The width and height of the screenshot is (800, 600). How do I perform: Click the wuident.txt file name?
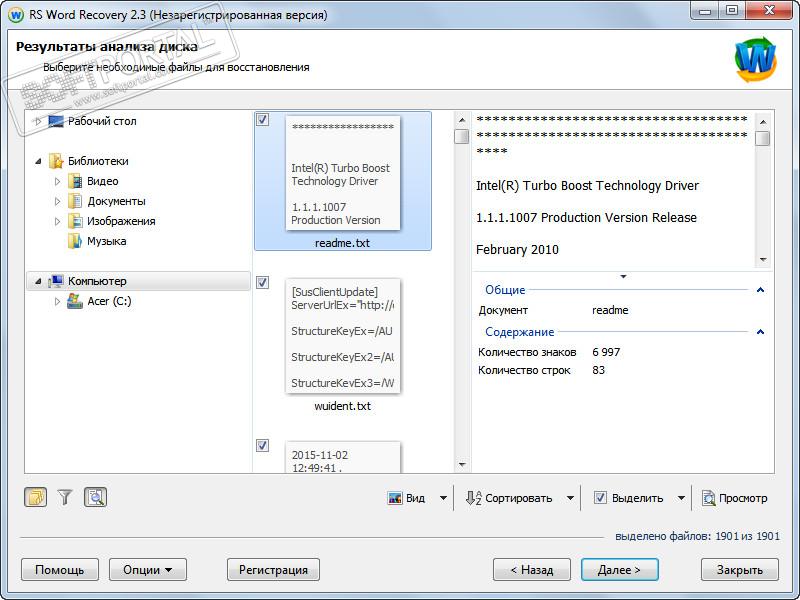342,406
